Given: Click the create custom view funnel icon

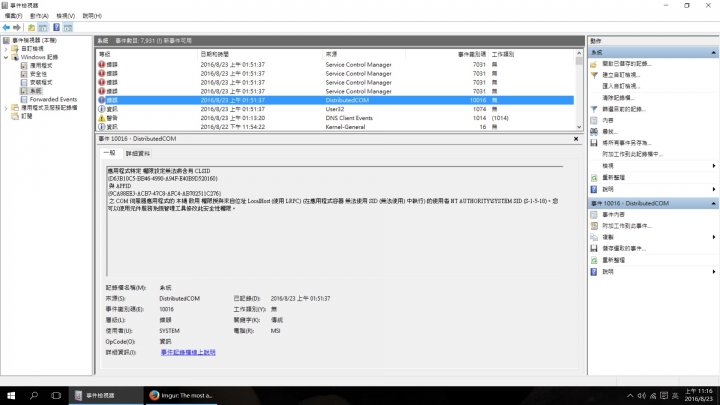Looking at the screenshot, I should coord(594,75).
